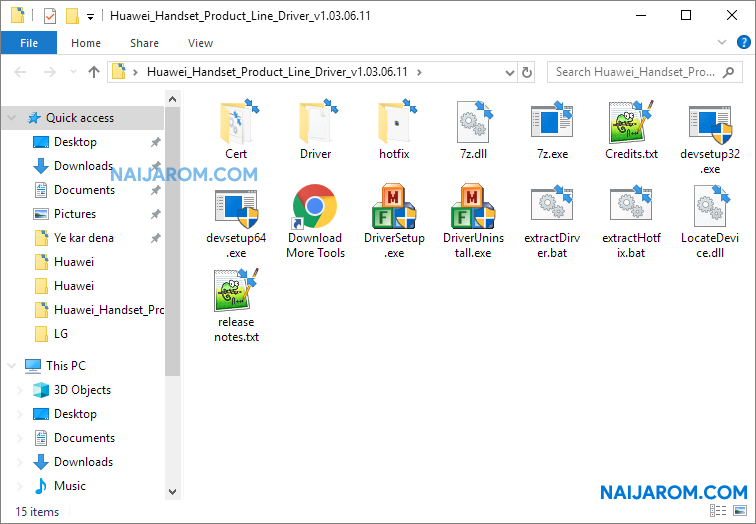Screen dimensions: 756x524
Task: Open the File menu
Action: [x=29, y=43]
